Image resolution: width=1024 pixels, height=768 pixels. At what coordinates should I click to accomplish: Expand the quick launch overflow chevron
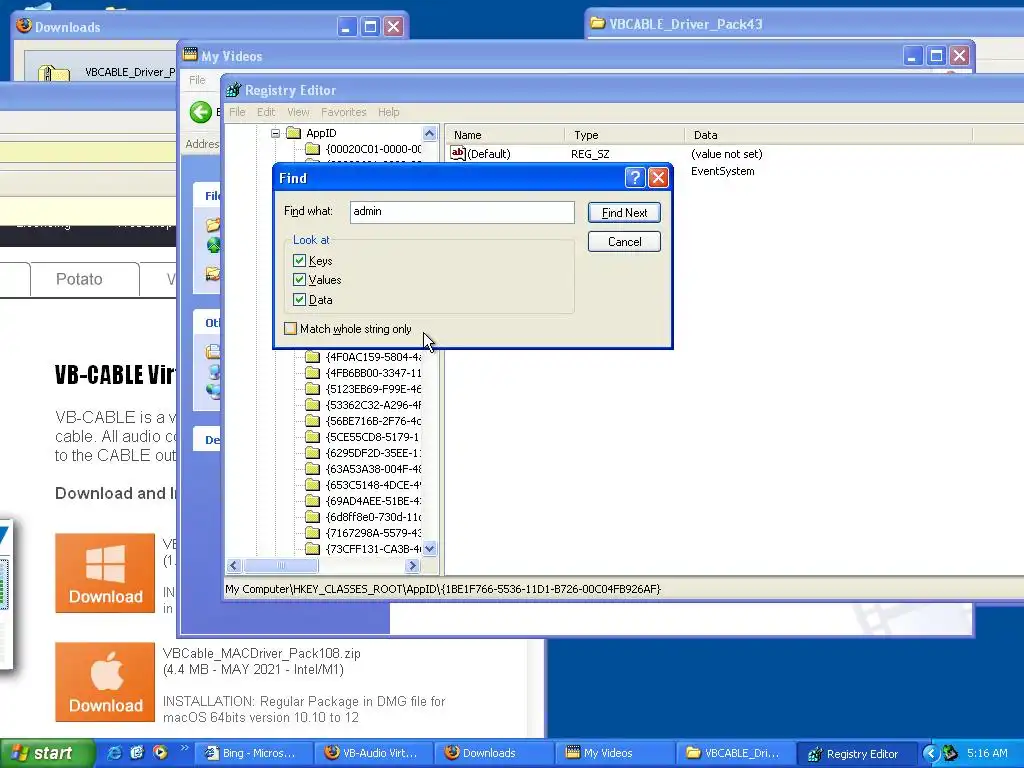point(184,748)
